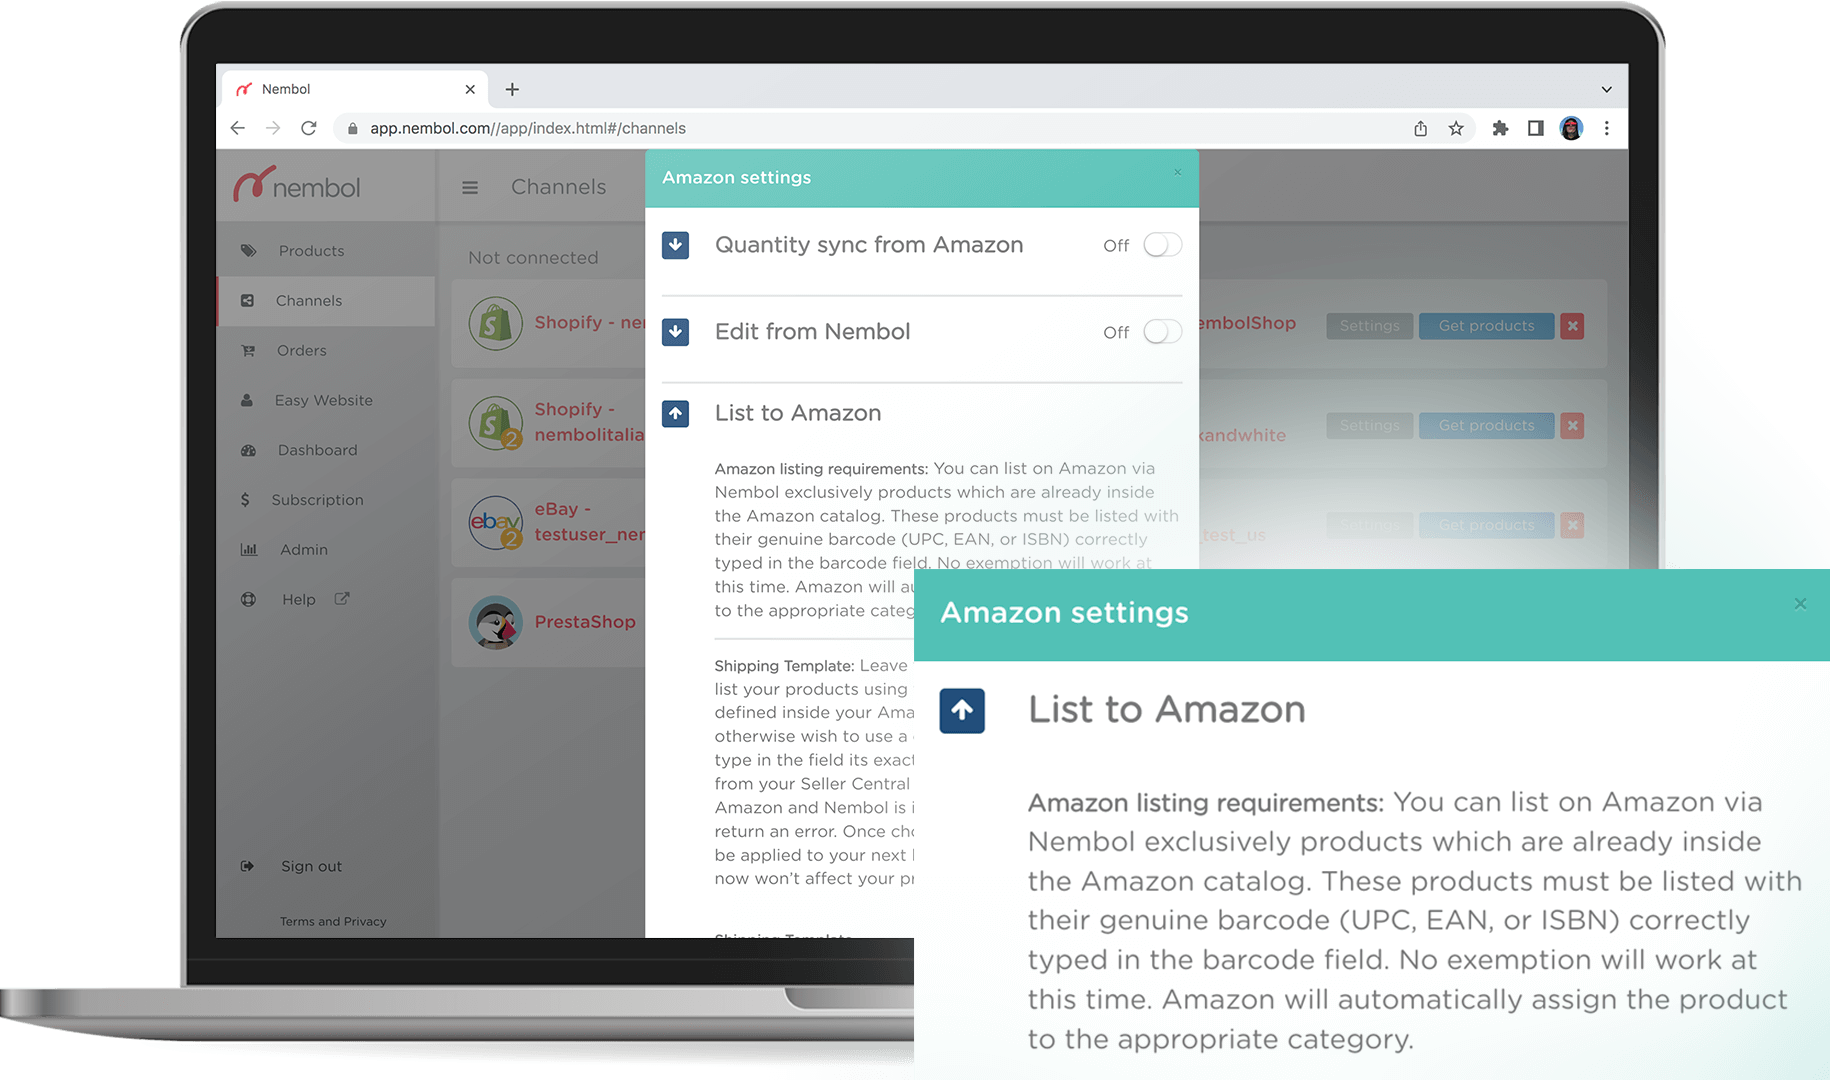Click the share page icon
This screenshot has height=1080, width=1830.
(x=1420, y=128)
